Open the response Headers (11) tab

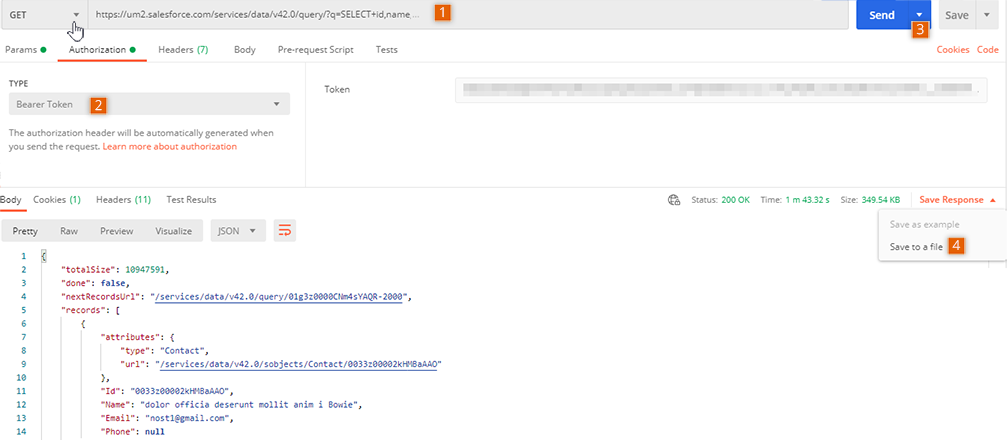pyautogui.click(x=123, y=200)
